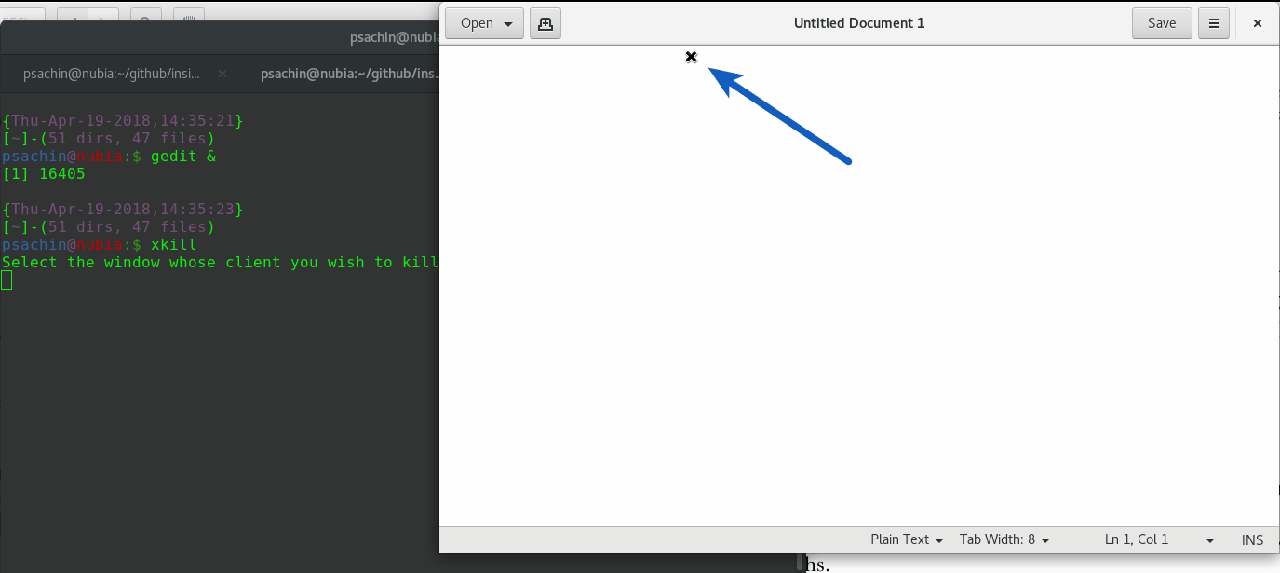Focus the terminal window via its title bar
The width and height of the screenshot is (1280, 573).
coord(220,38)
